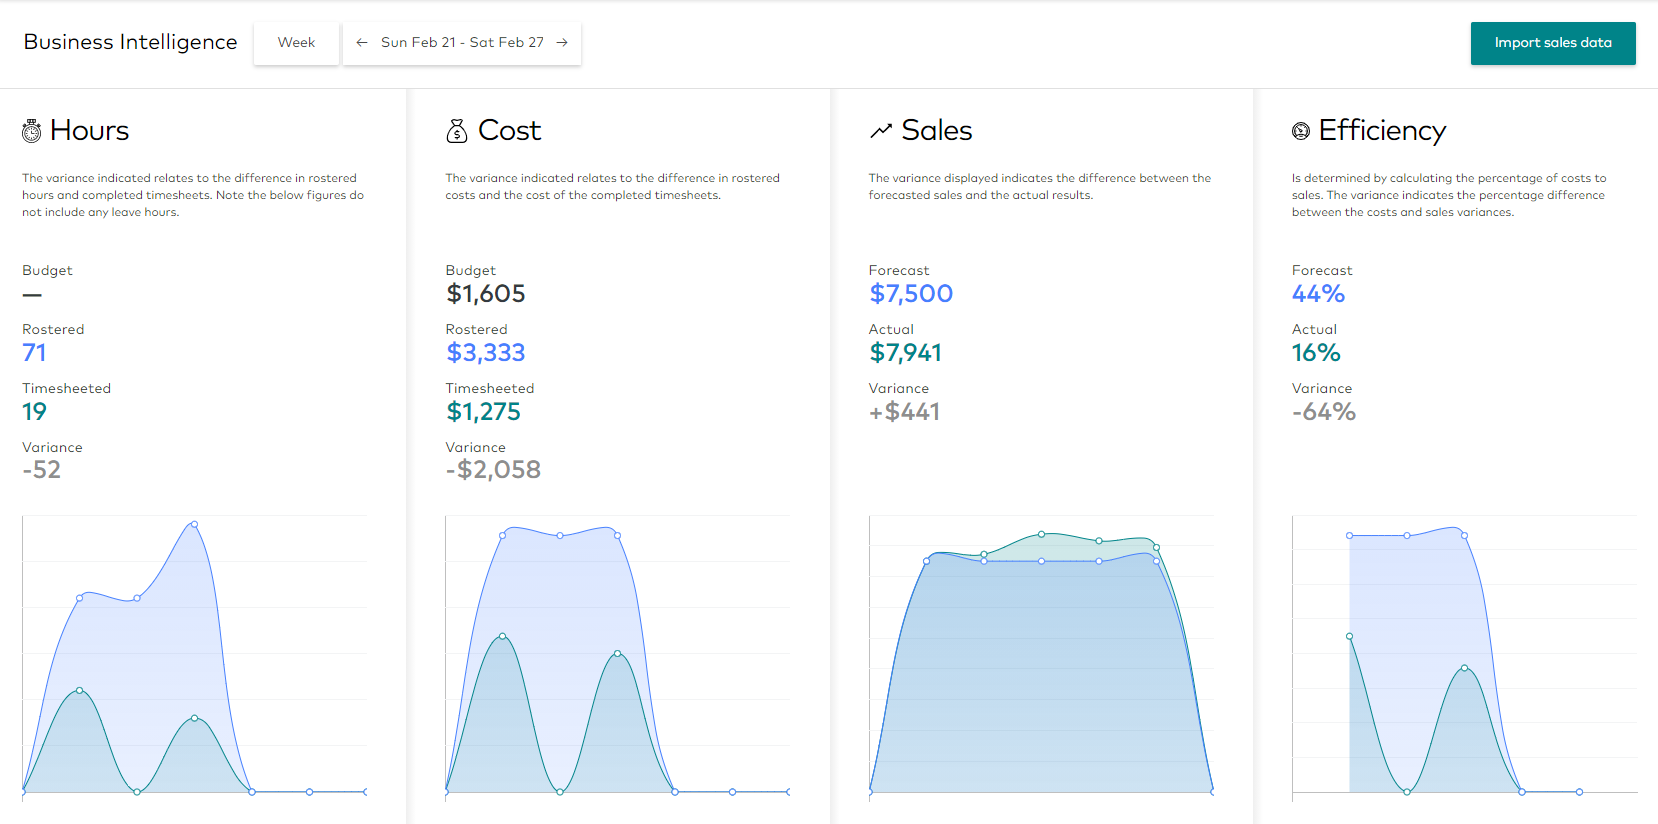1658x824 pixels.
Task: Click the Hours rostered value 71
Action: pos(34,353)
